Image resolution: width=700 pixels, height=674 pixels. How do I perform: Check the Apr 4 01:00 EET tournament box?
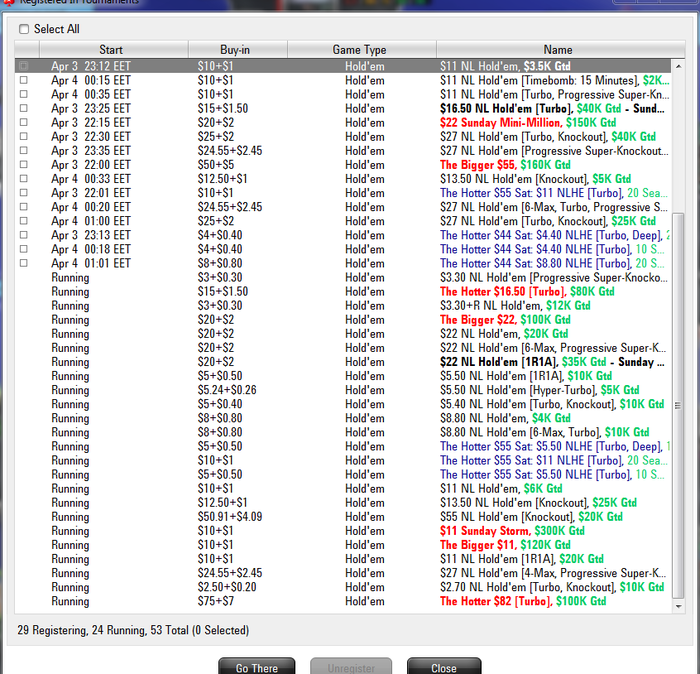[24, 221]
